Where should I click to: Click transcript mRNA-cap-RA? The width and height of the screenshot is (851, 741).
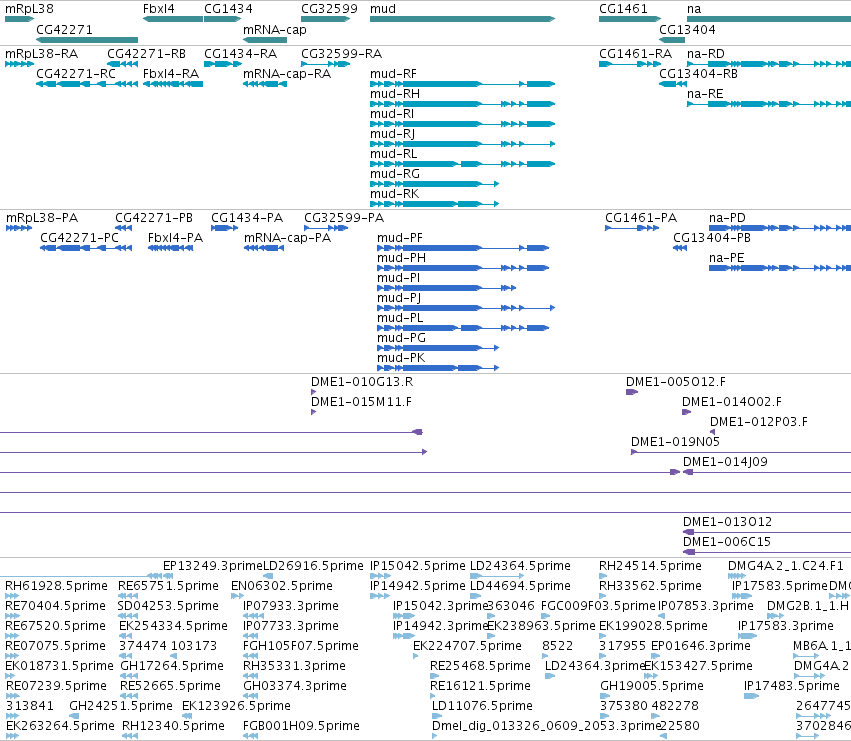[x=265, y=84]
